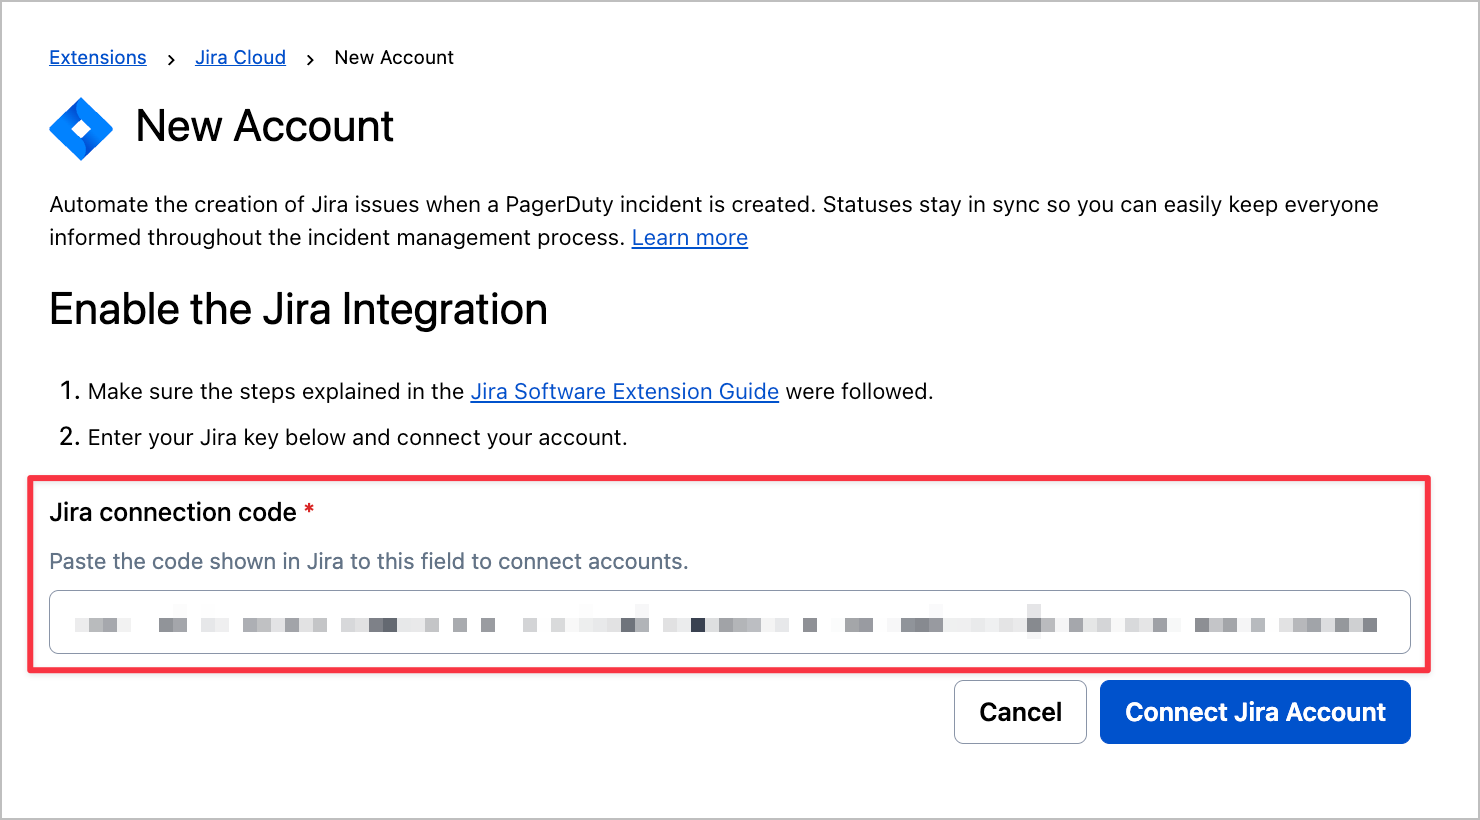
Task: Click the red required asterisk
Action: [x=309, y=511]
